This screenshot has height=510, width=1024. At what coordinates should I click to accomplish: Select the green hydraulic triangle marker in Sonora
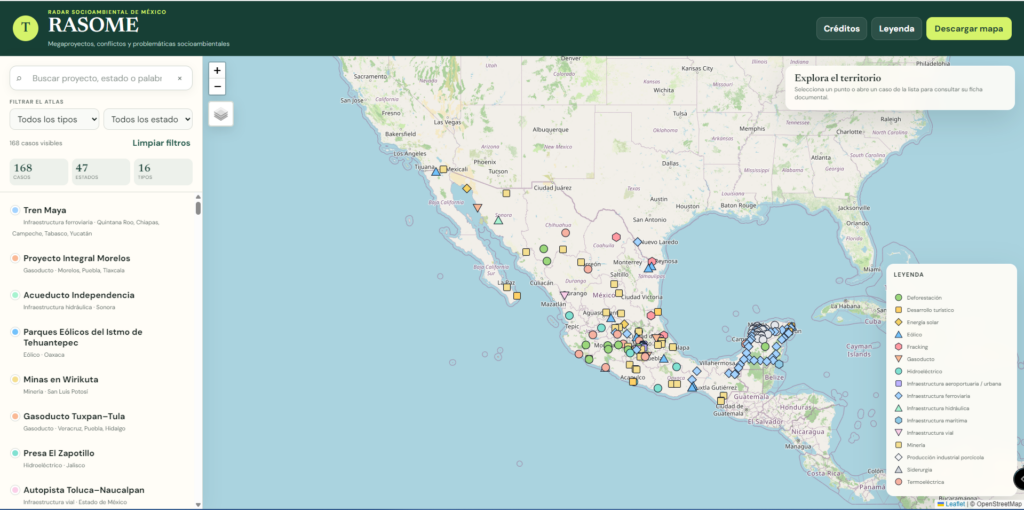(498, 220)
